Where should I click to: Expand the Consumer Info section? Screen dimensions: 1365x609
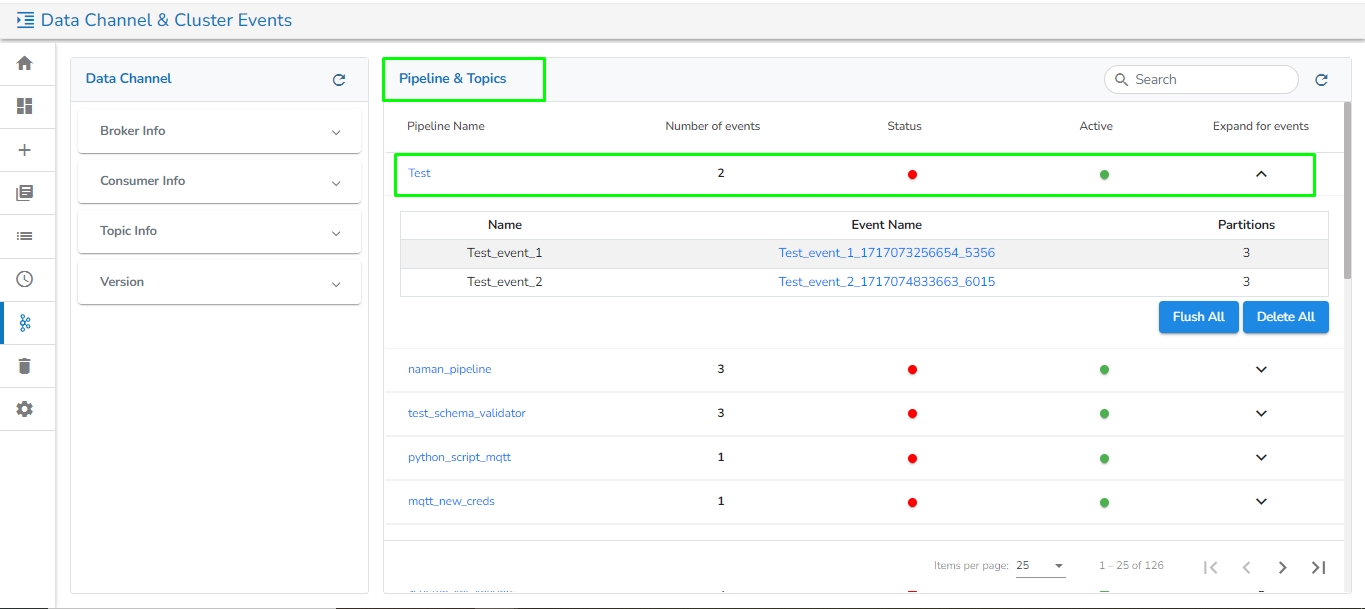(219, 181)
